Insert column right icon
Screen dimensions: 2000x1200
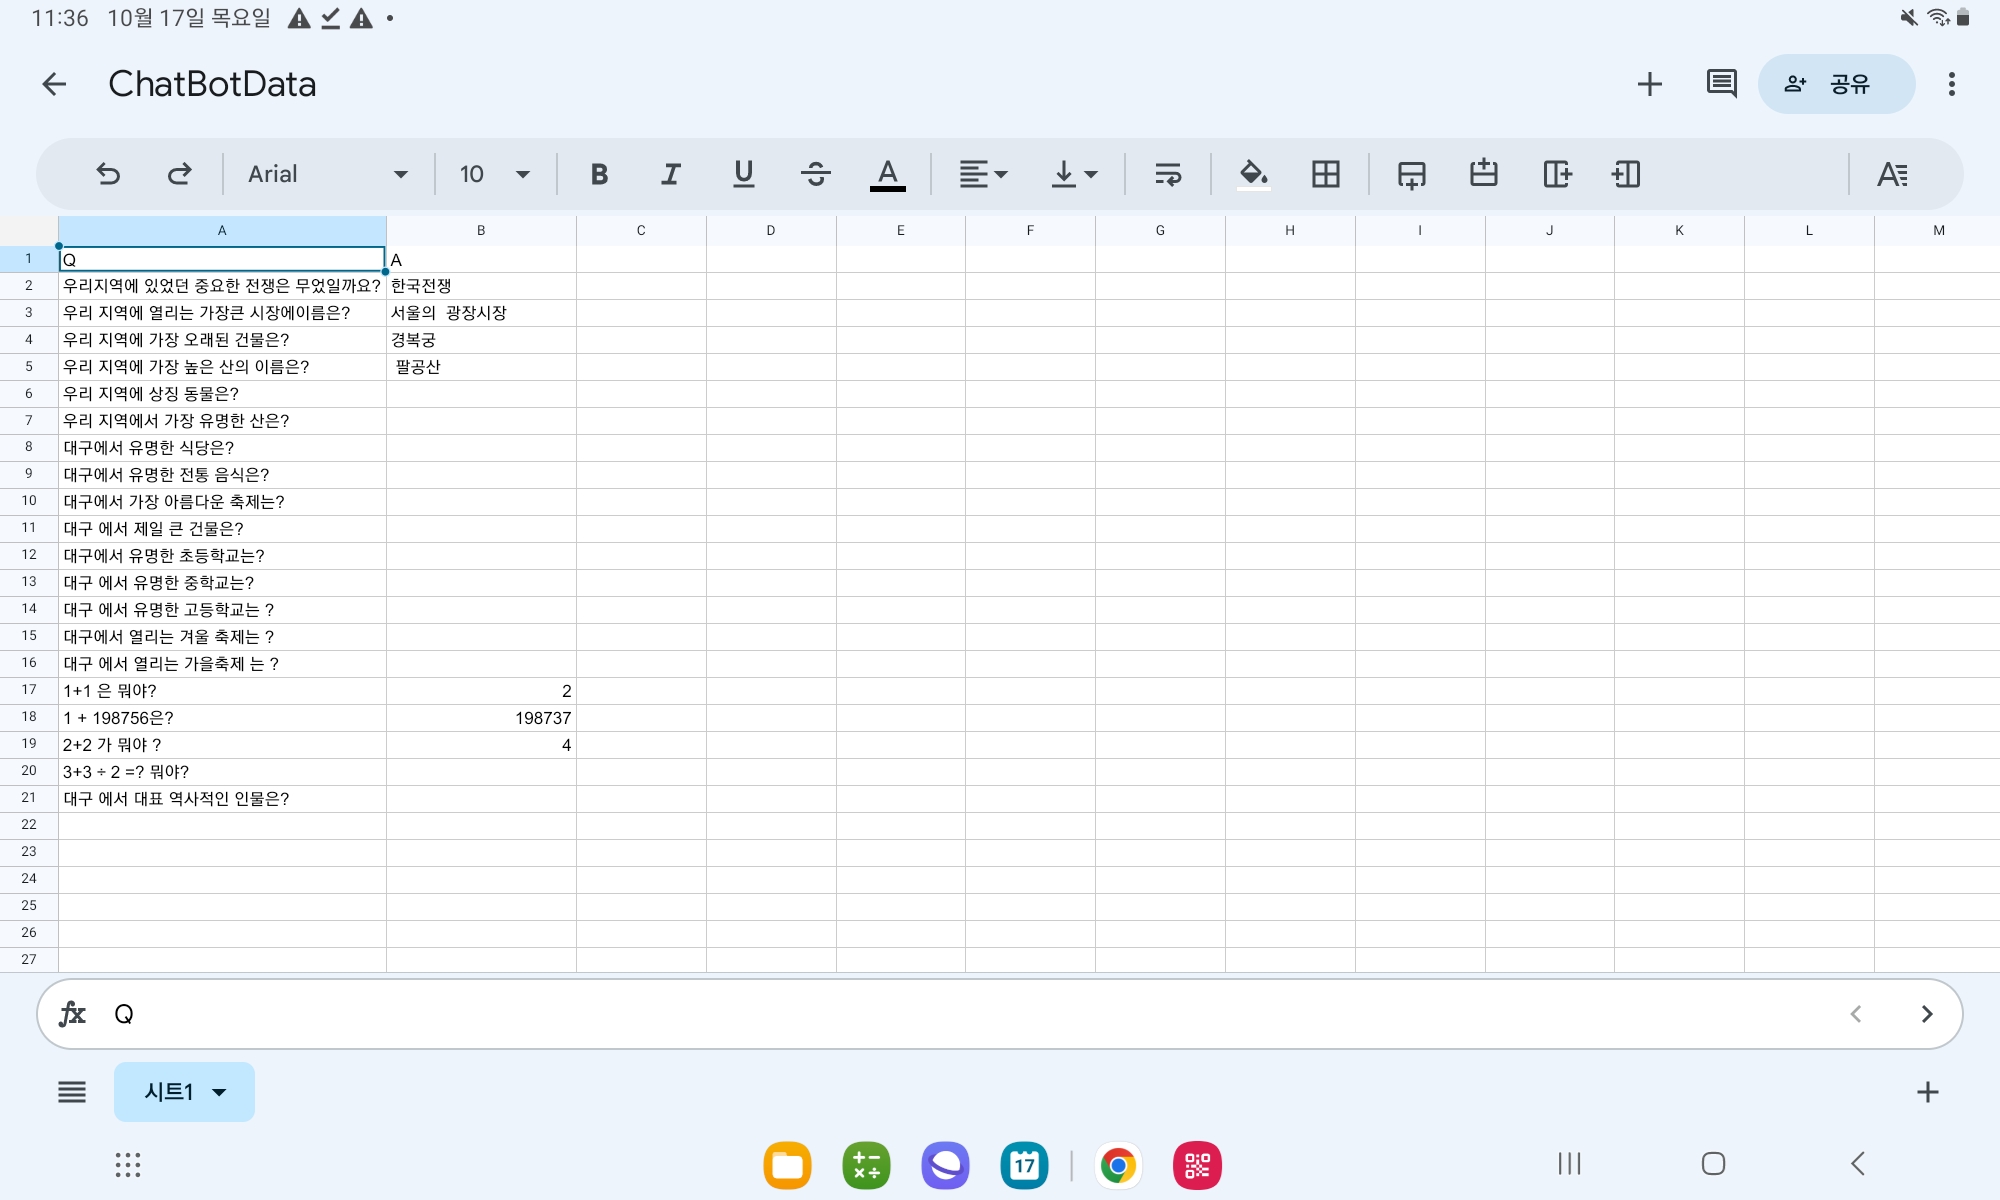point(1556,174)
